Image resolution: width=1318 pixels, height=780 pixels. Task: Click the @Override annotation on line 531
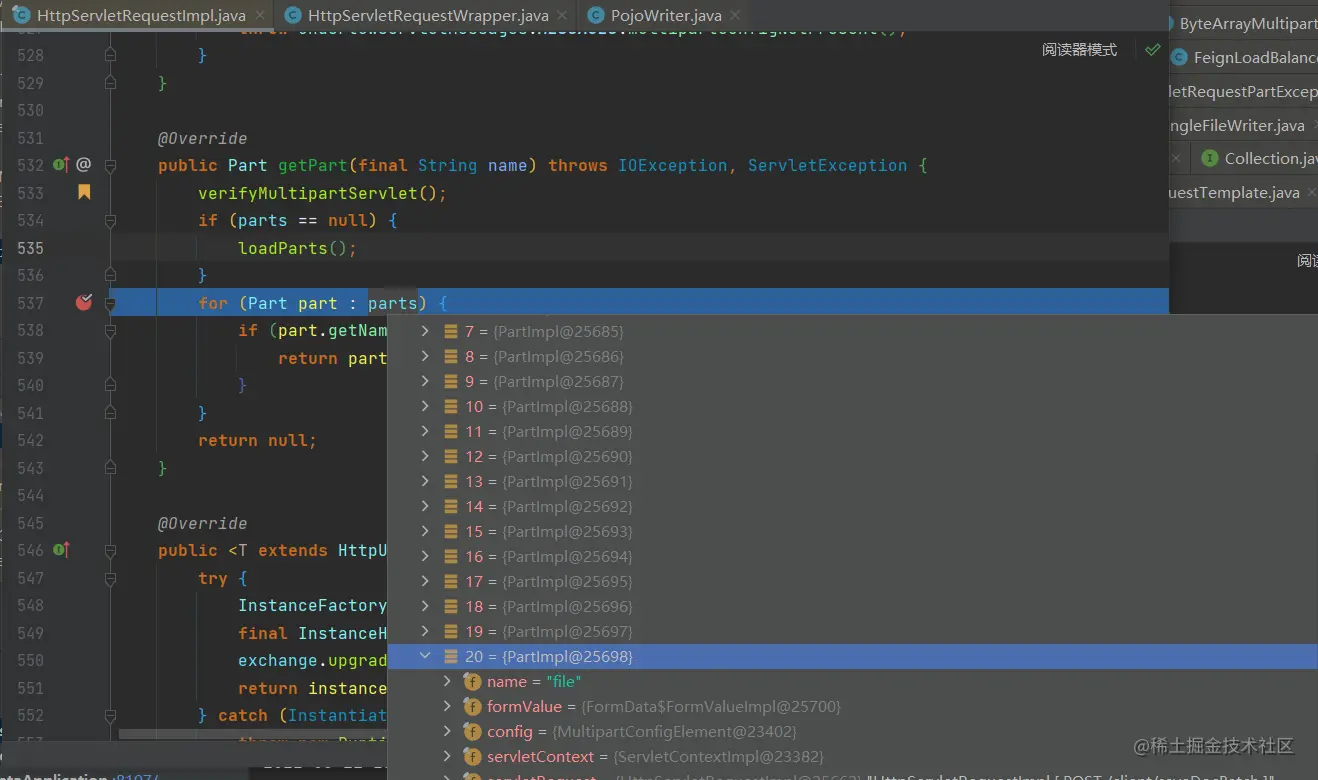pos(202,138)
